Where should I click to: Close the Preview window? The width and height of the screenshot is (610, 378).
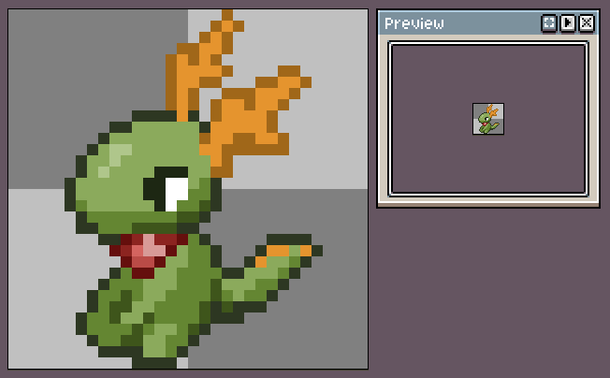coord(586,23)
